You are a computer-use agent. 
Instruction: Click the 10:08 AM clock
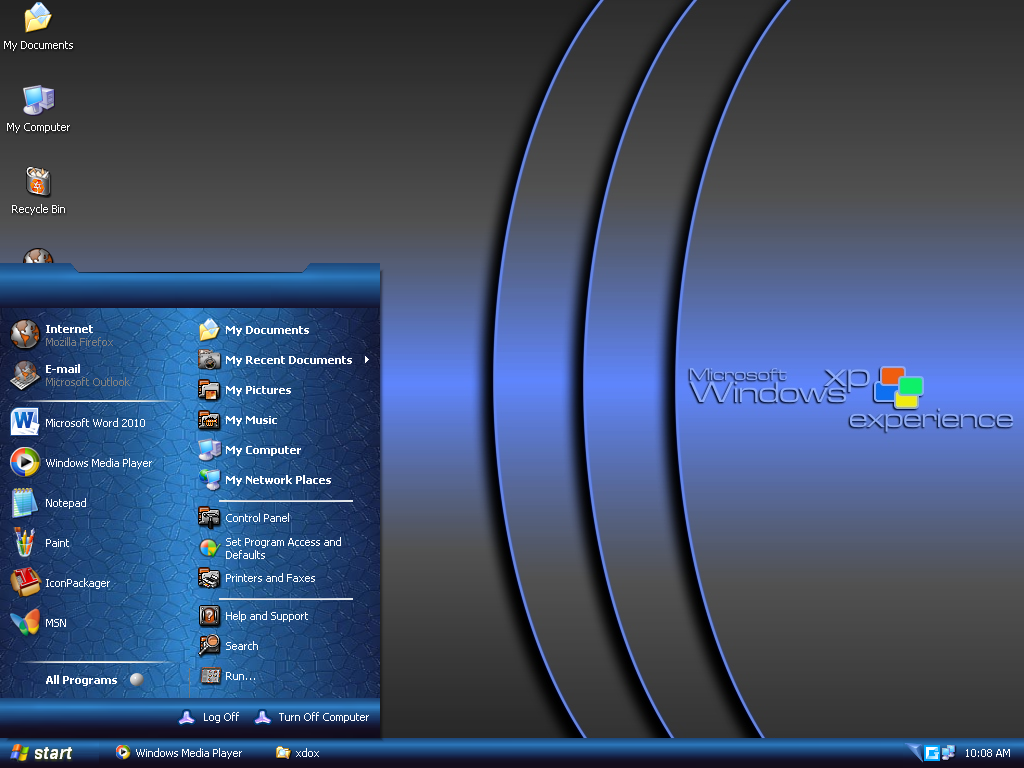coord(987,753)
